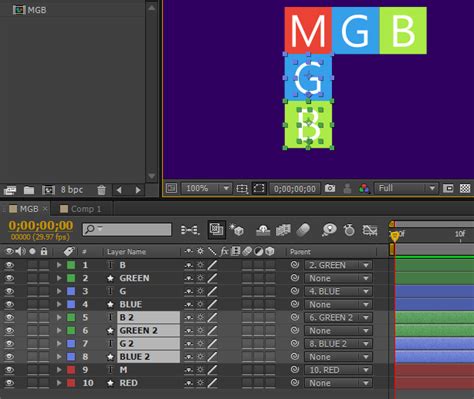Screen dimensions: 474x399
Task: Toggle Motion Blur enable icon
Action: coord(303,230)
